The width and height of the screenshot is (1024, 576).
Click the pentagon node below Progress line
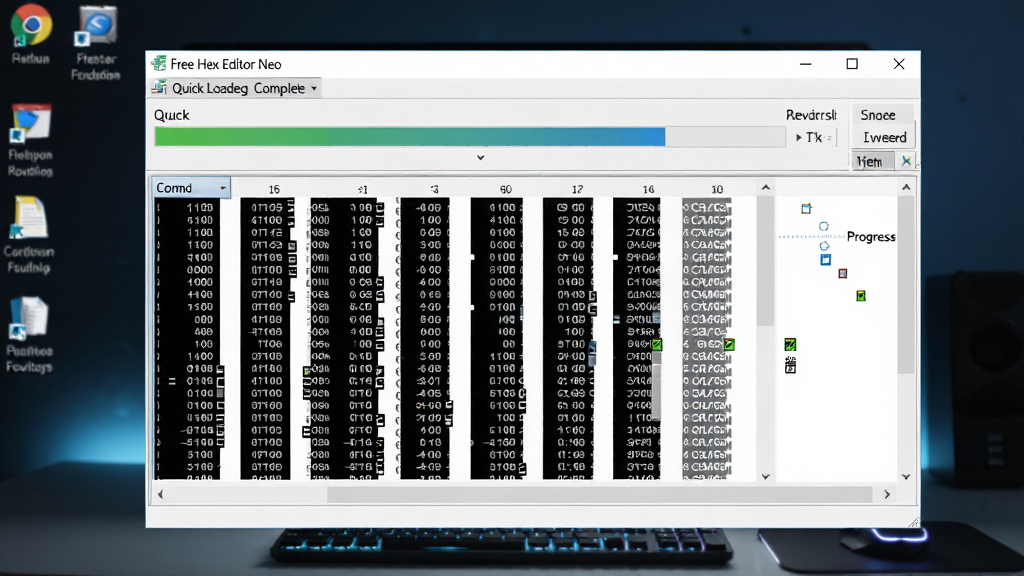(x=824, y=246)
